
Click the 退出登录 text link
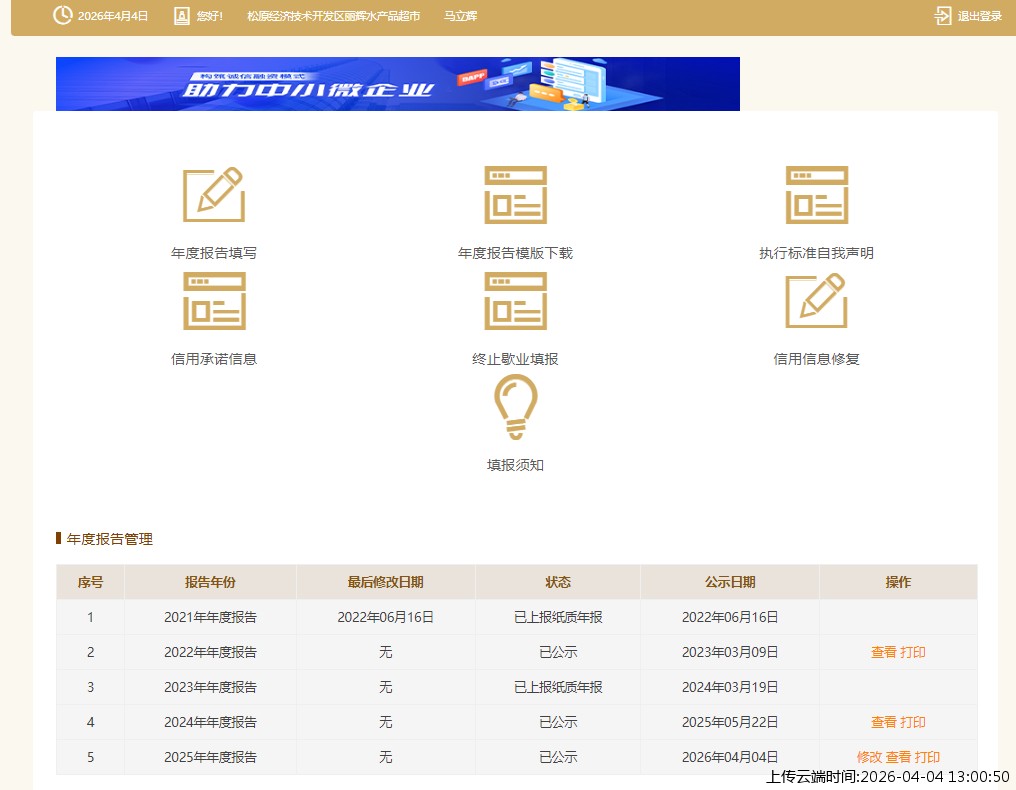coord(979,16)
